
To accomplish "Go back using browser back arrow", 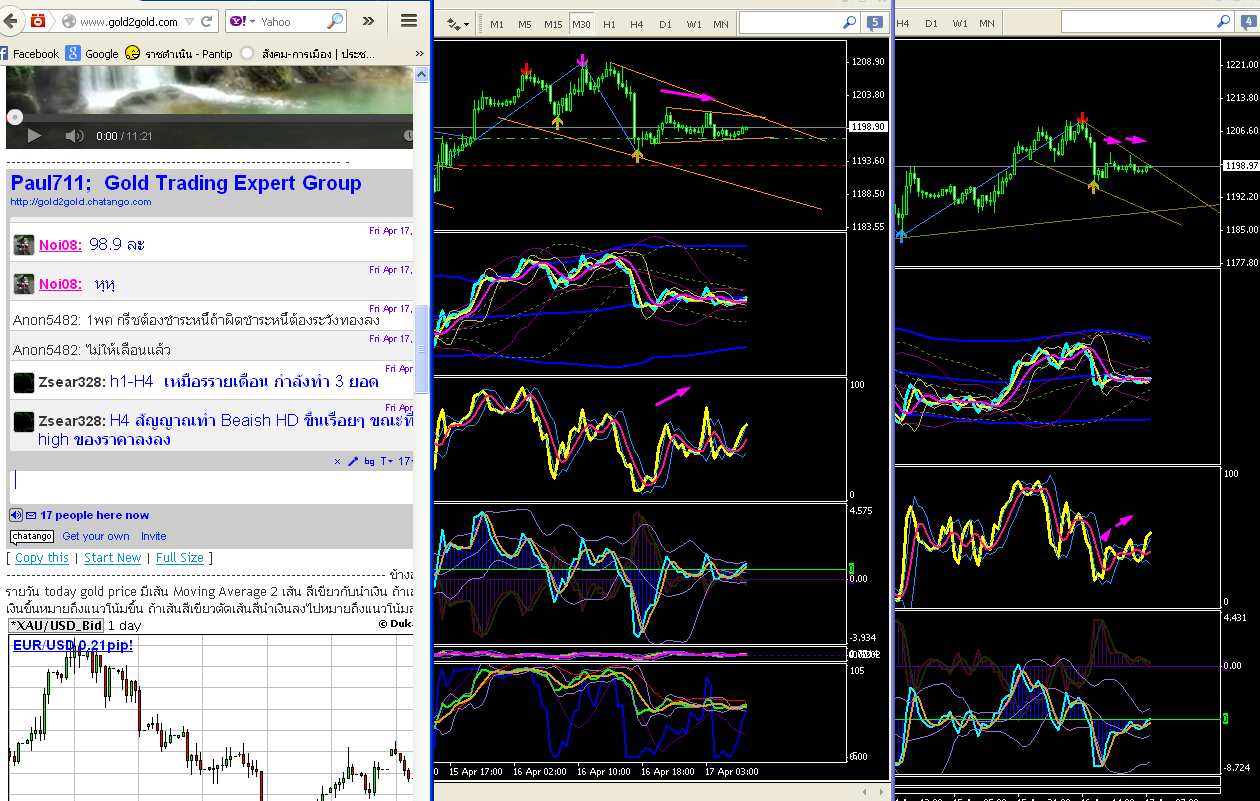I will [x=10, y=20].
